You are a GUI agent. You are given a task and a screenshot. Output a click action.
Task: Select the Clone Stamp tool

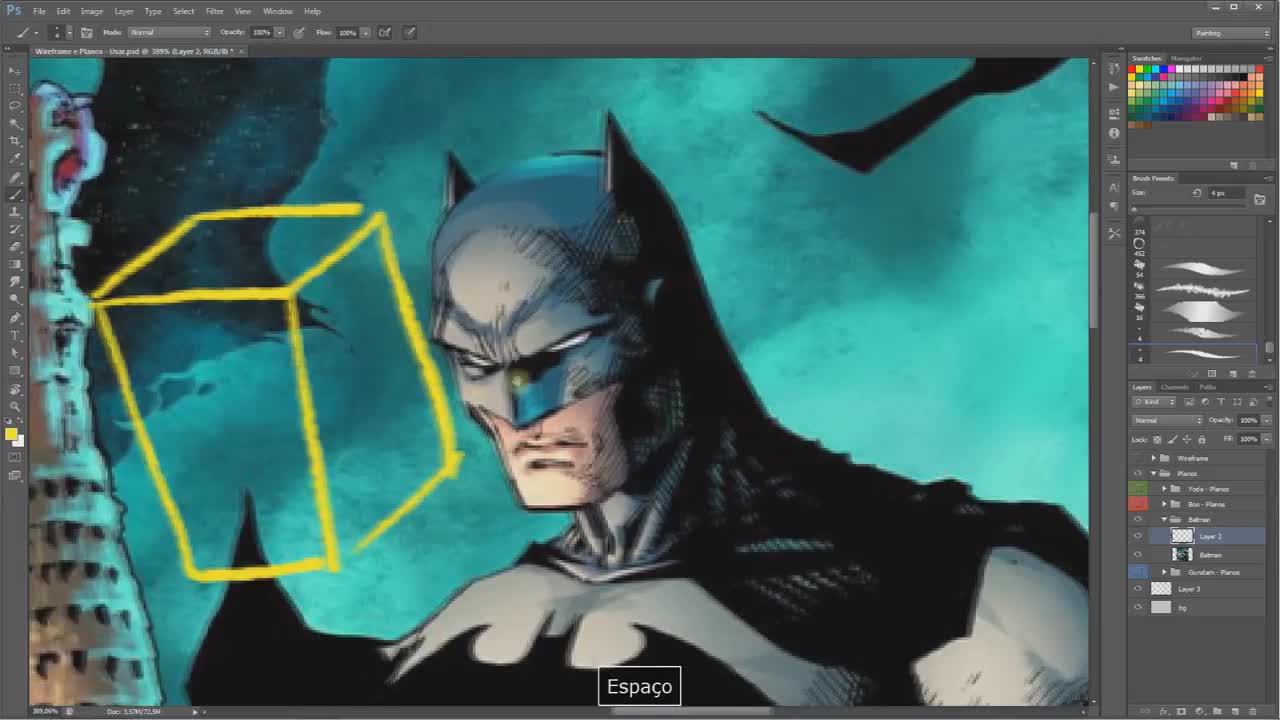click(x=15, y=212)
